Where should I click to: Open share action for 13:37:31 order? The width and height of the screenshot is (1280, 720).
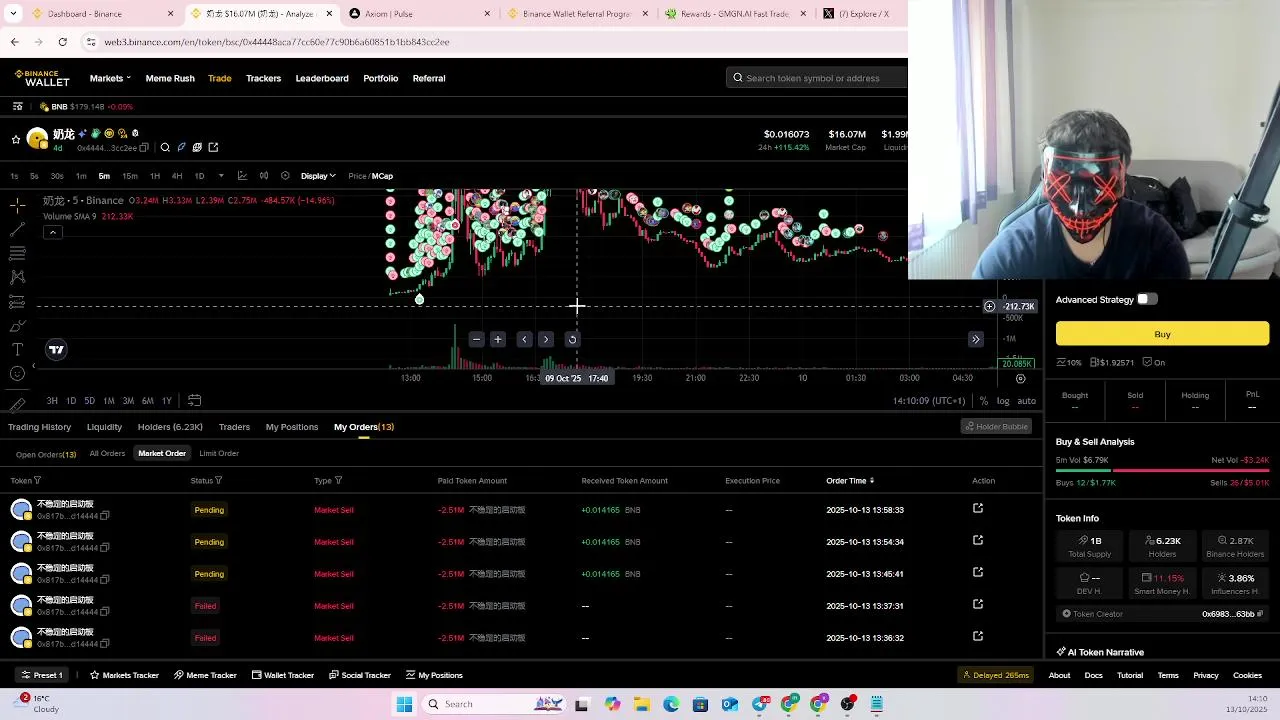click(x=978, y=604)
